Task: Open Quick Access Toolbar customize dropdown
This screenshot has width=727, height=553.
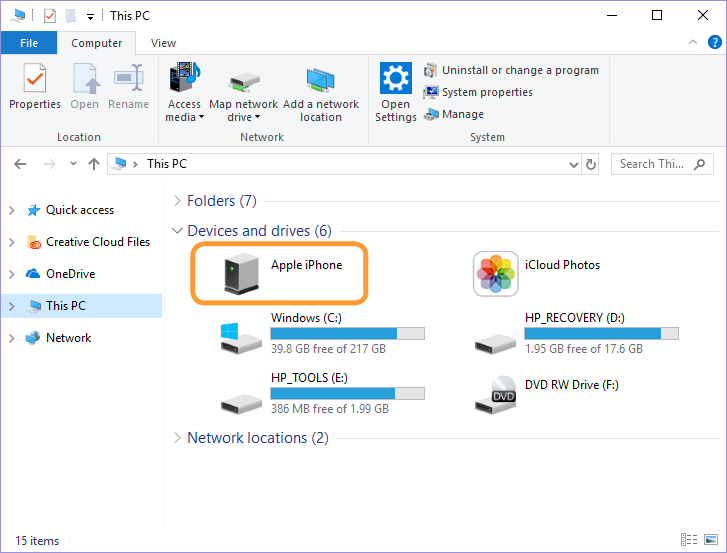Action: 90,17
